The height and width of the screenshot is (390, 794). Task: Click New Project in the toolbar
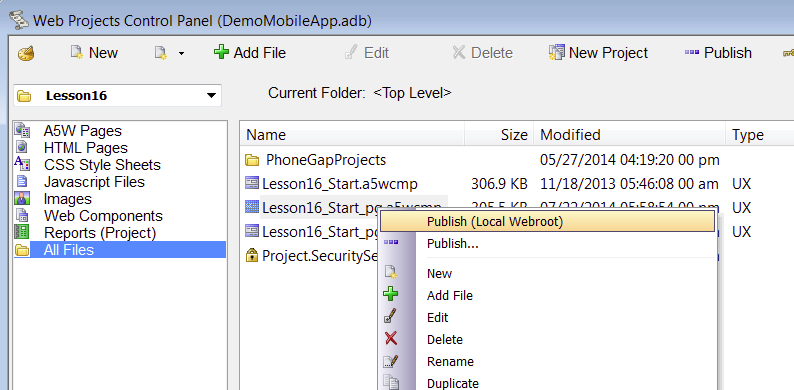[599, 53]
